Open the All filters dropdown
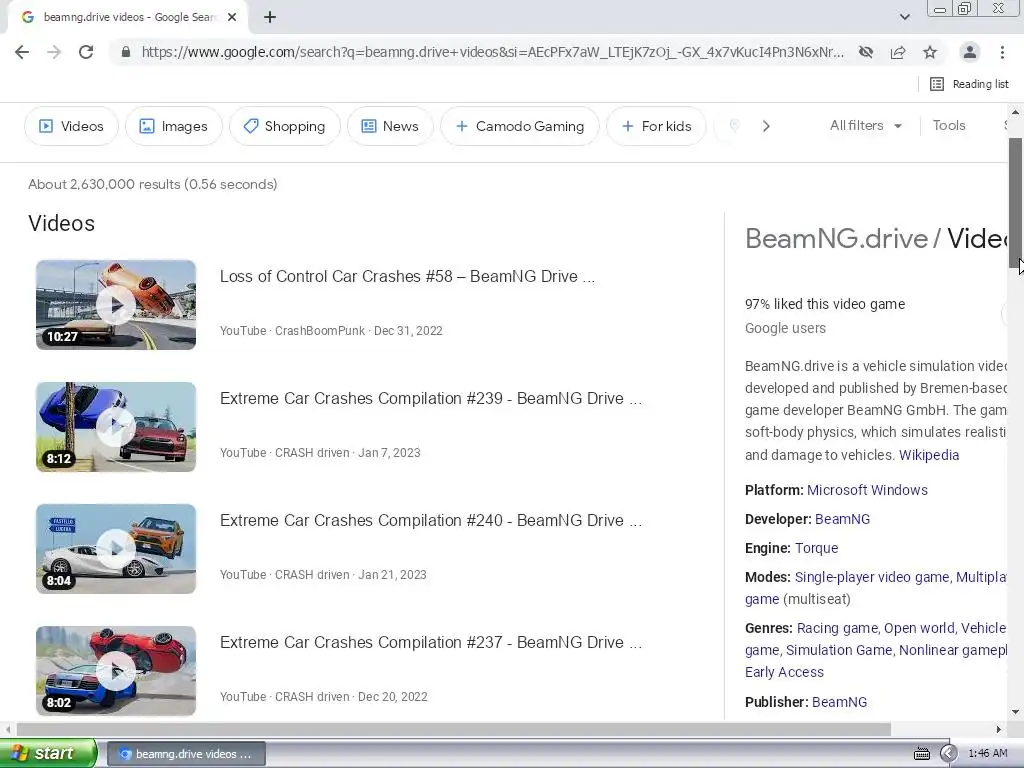 point(865,125)
